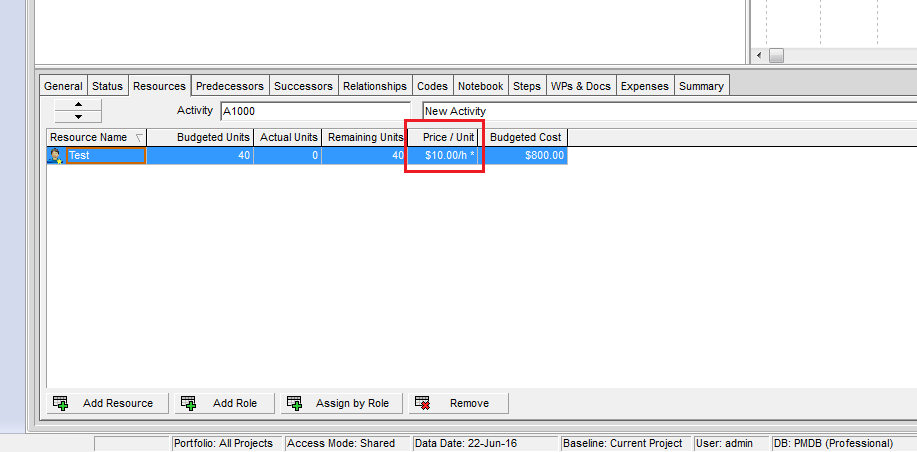Screen dimensions: 917x452
Task: Click the horizontal scrollbar thumb
Action: [776, 55]
